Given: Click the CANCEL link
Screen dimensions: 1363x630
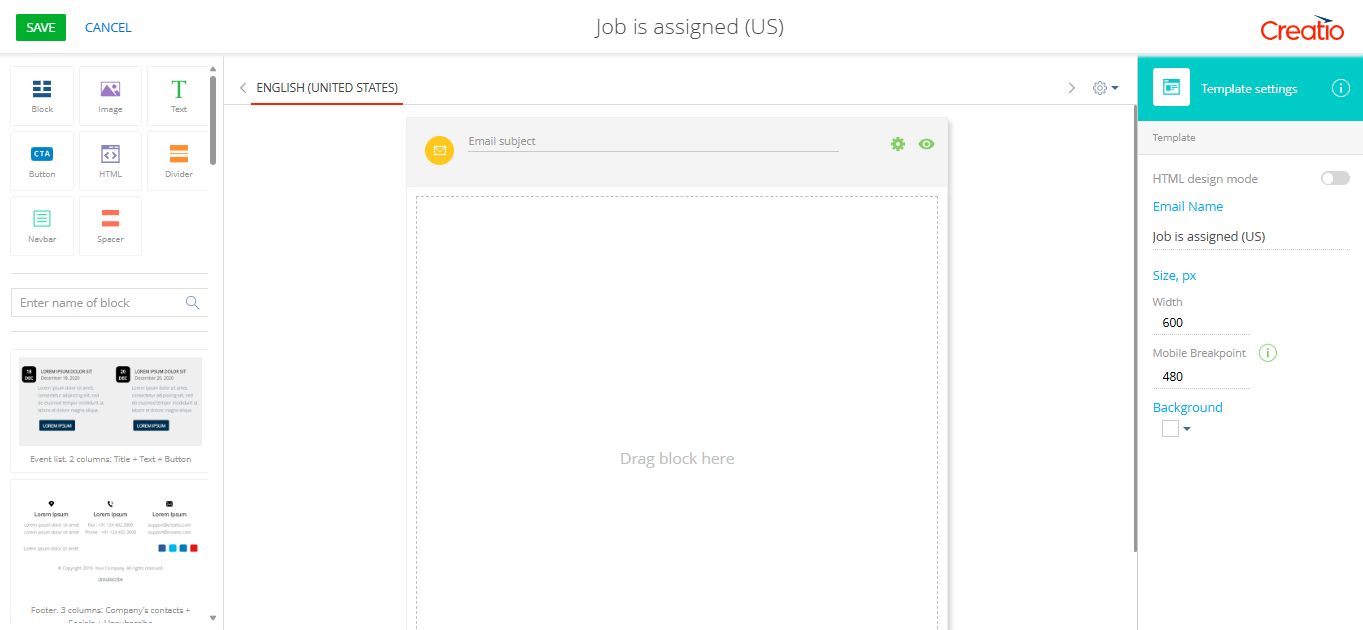Looking at the screenshot, I should point(108,28).
